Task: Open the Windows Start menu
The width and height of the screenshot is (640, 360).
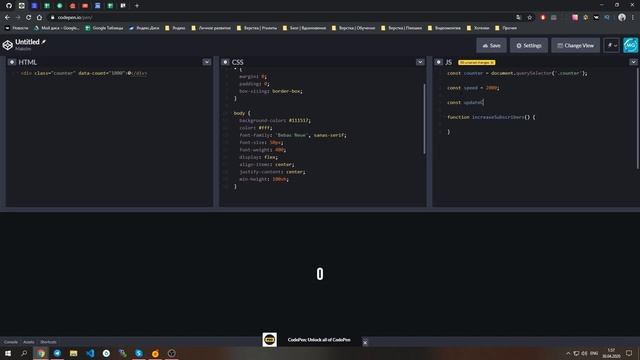Action: click(8, 353)
